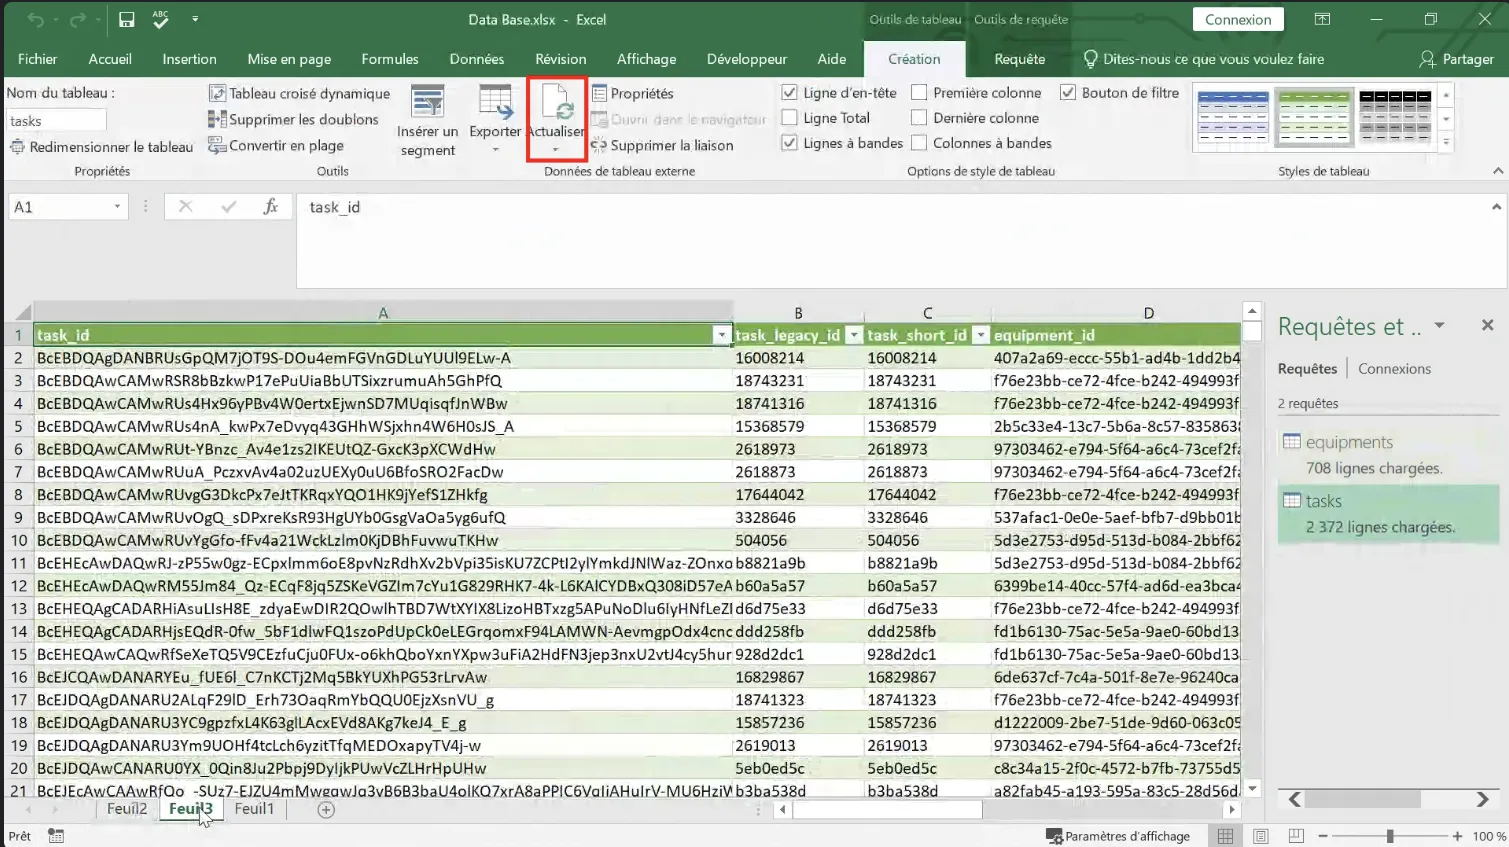Viewport: 1509px width, 847px height.
Task: Enable the Dernière colonne checkbox
Action: point(919,118)
